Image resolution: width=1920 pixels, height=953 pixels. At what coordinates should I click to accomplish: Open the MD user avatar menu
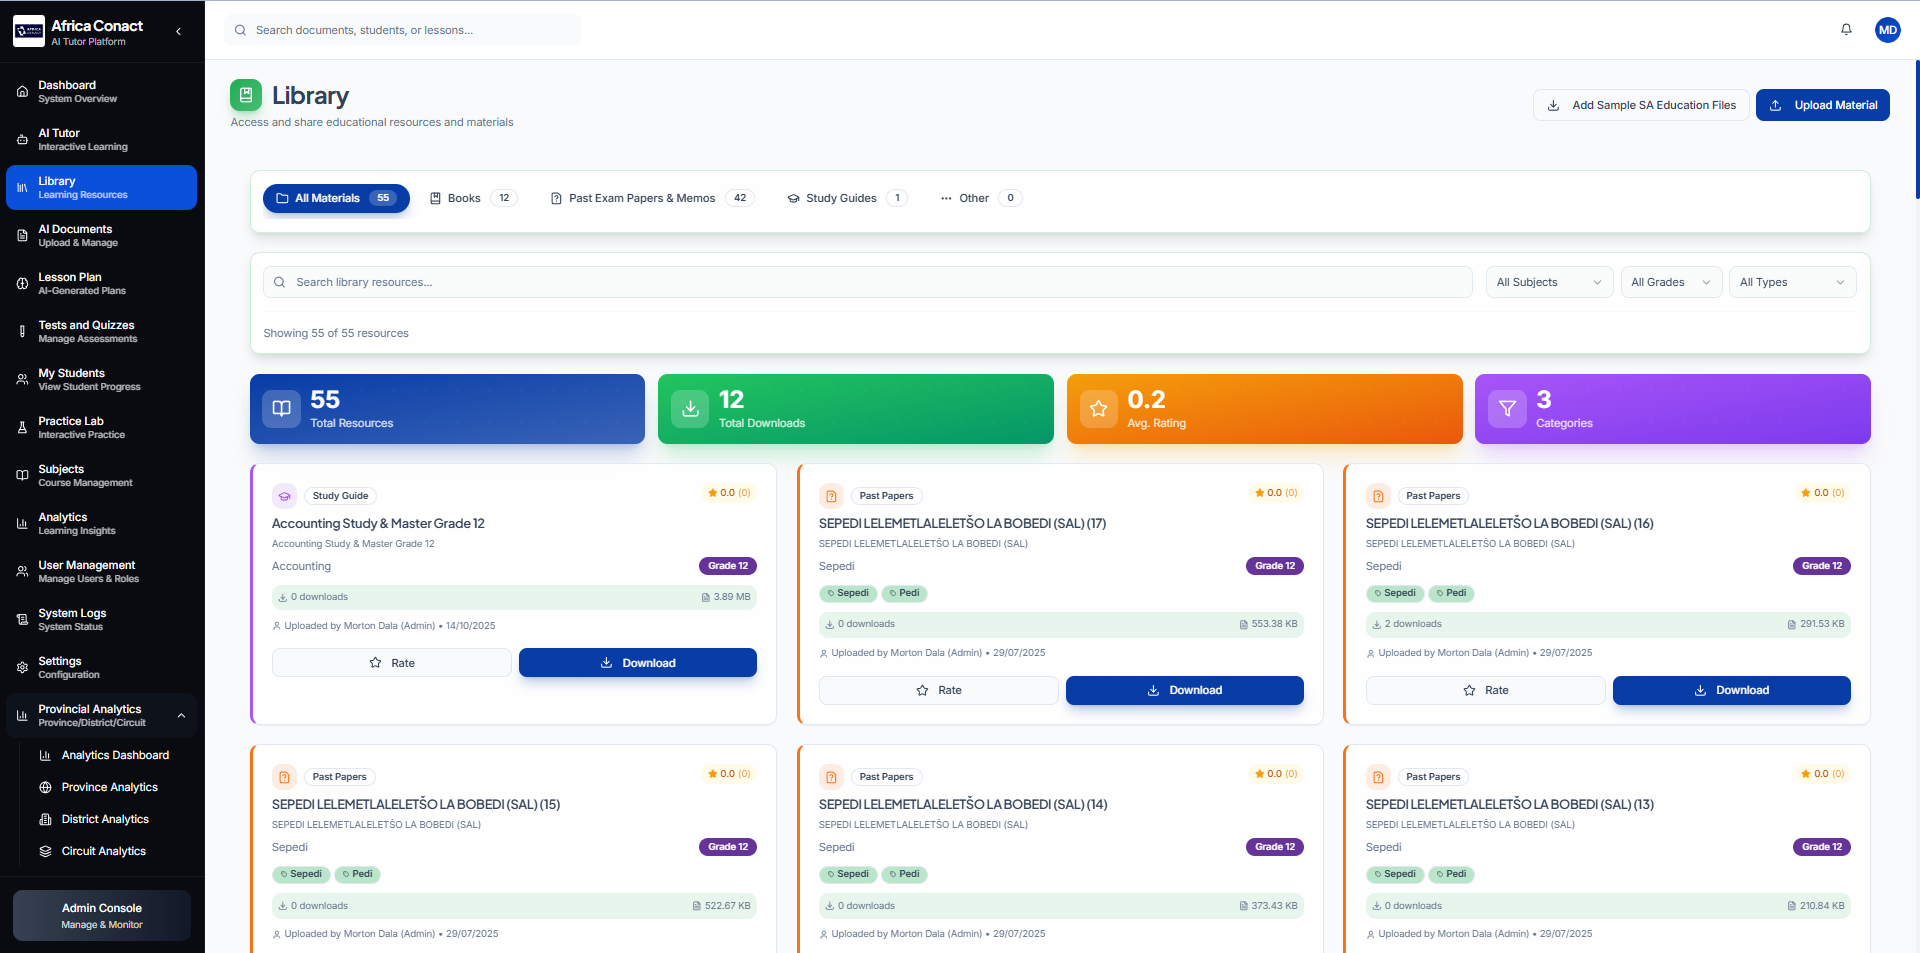point(1887,30)
